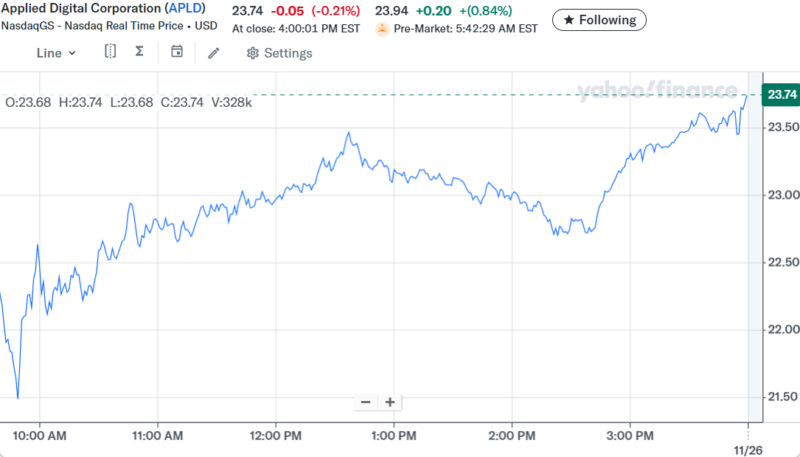Select the pencil draw tool
Image resolution: width=800 pixels, height=457 pixels.
[213, 53]
